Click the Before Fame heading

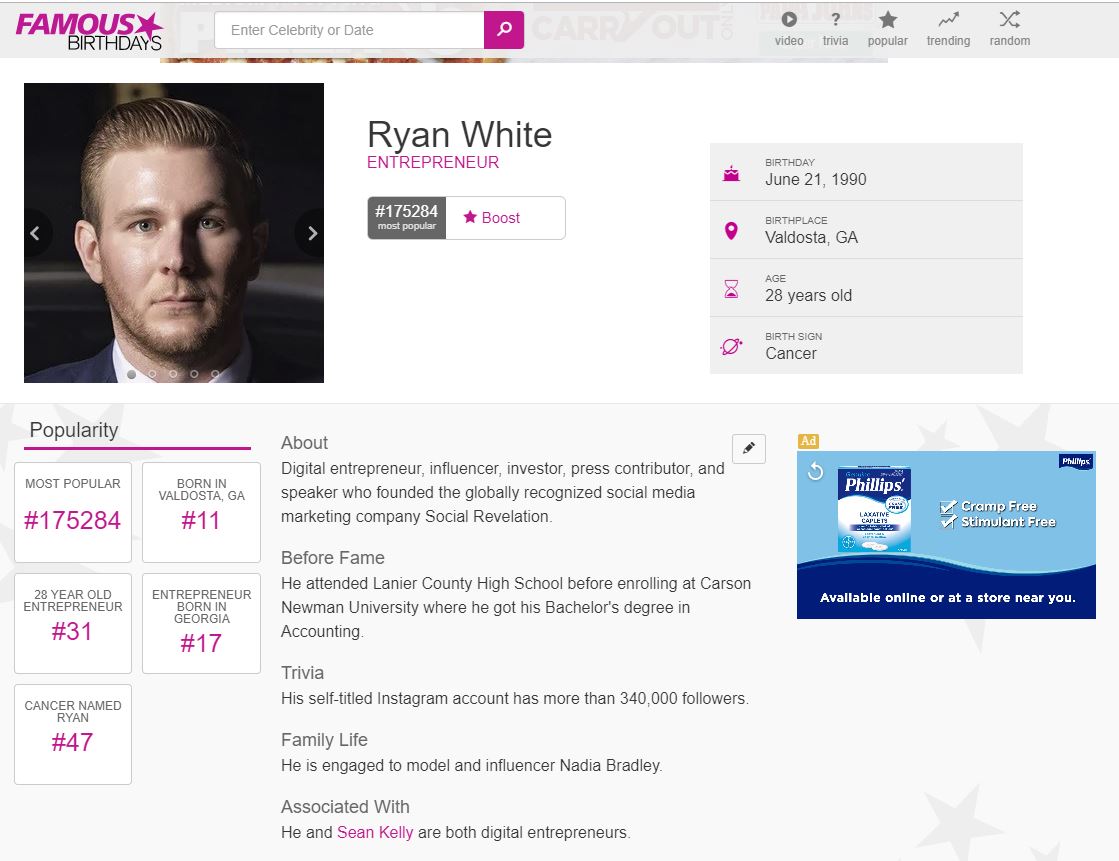333,558
